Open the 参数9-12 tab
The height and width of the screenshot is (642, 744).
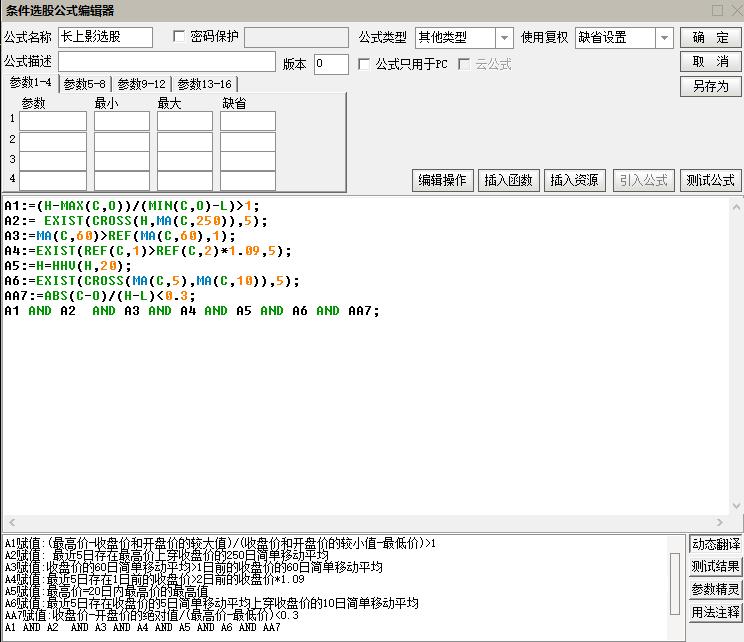[x=141, y=85]
